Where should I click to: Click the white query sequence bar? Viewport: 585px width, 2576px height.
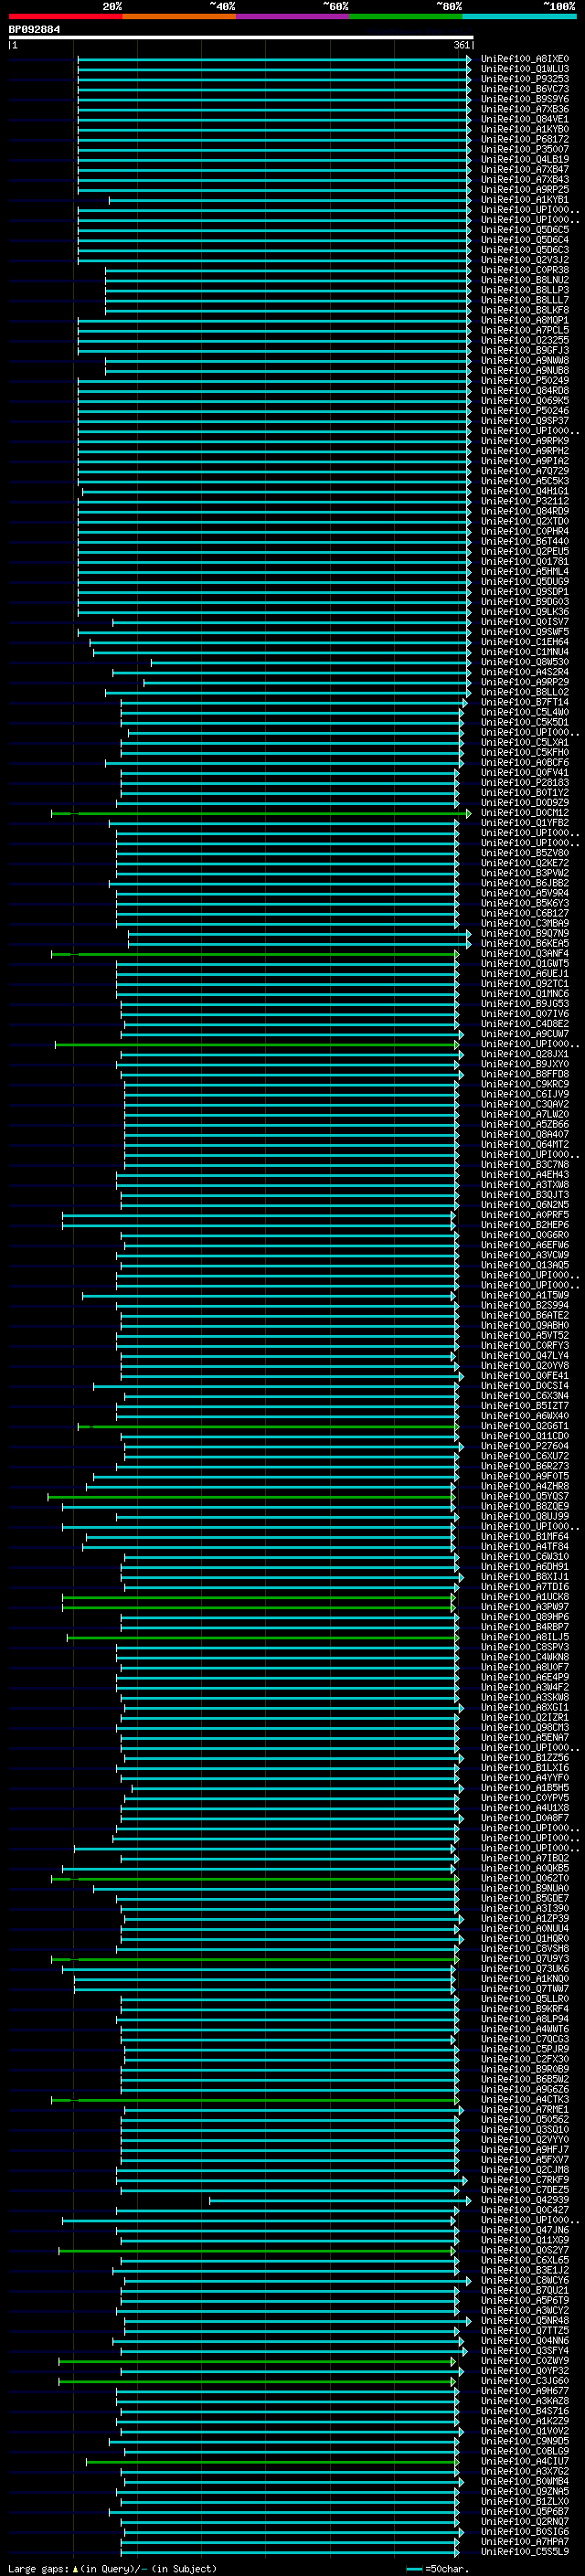[x=241, y=38]
